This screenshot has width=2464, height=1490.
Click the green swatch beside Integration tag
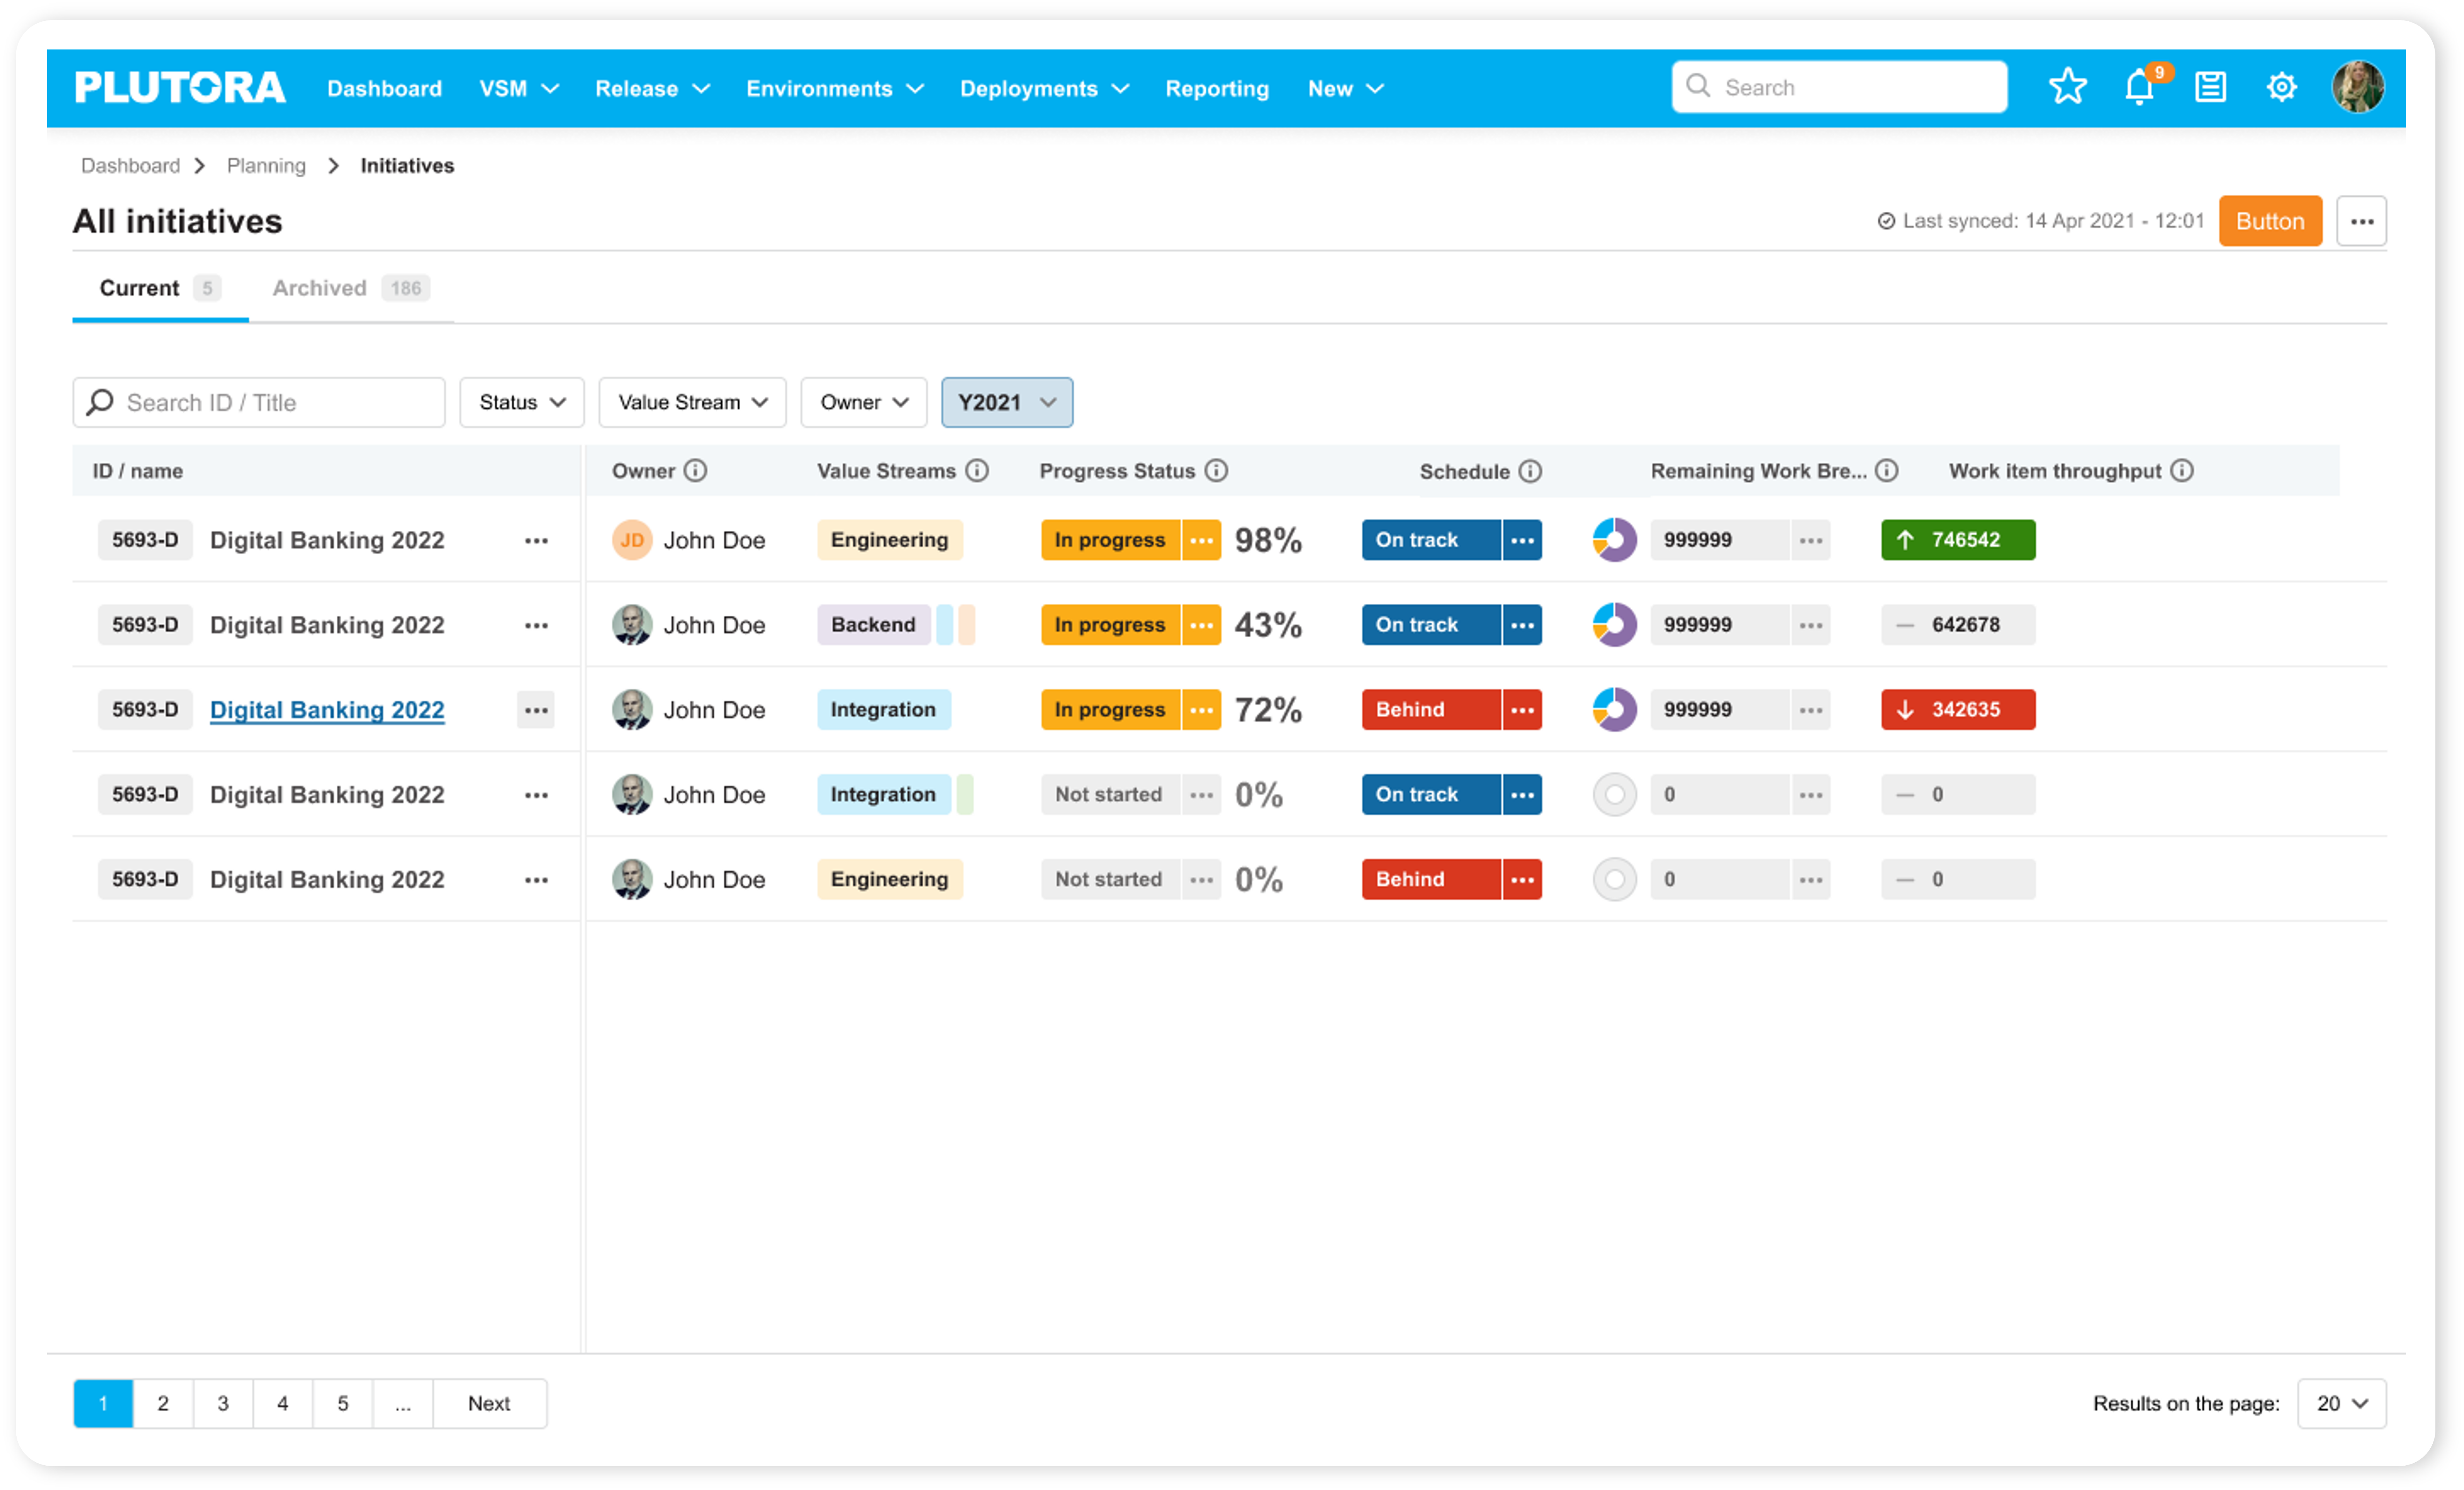[964, 795]
